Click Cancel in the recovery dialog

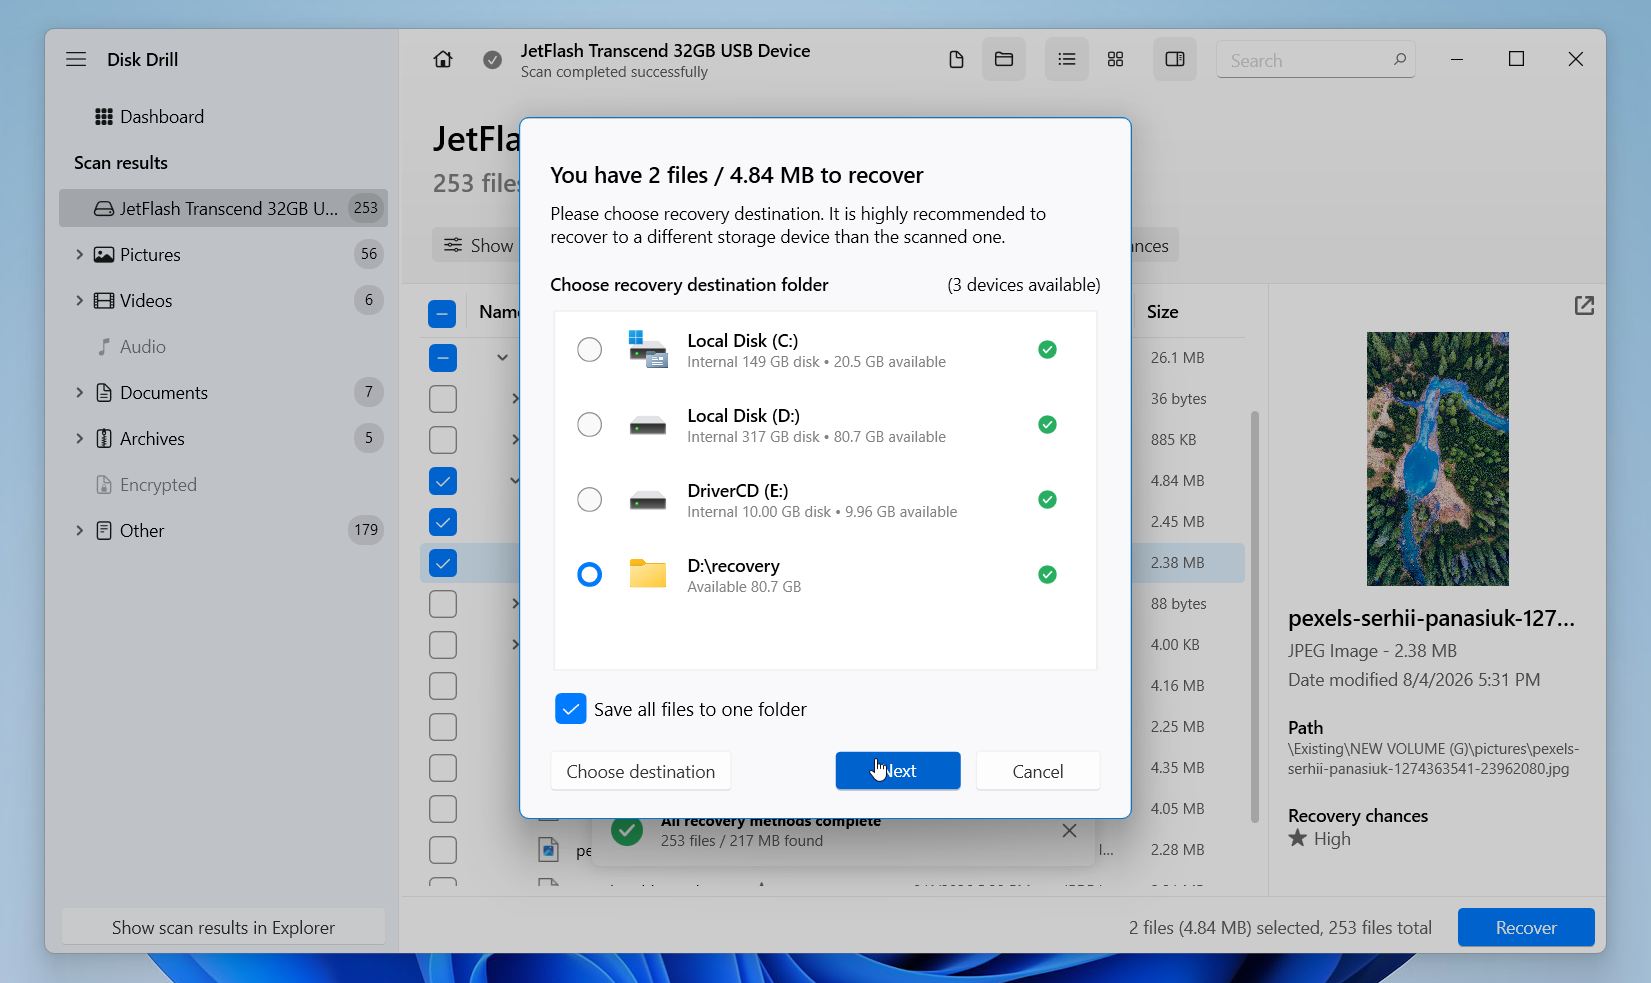(1038, 771)
